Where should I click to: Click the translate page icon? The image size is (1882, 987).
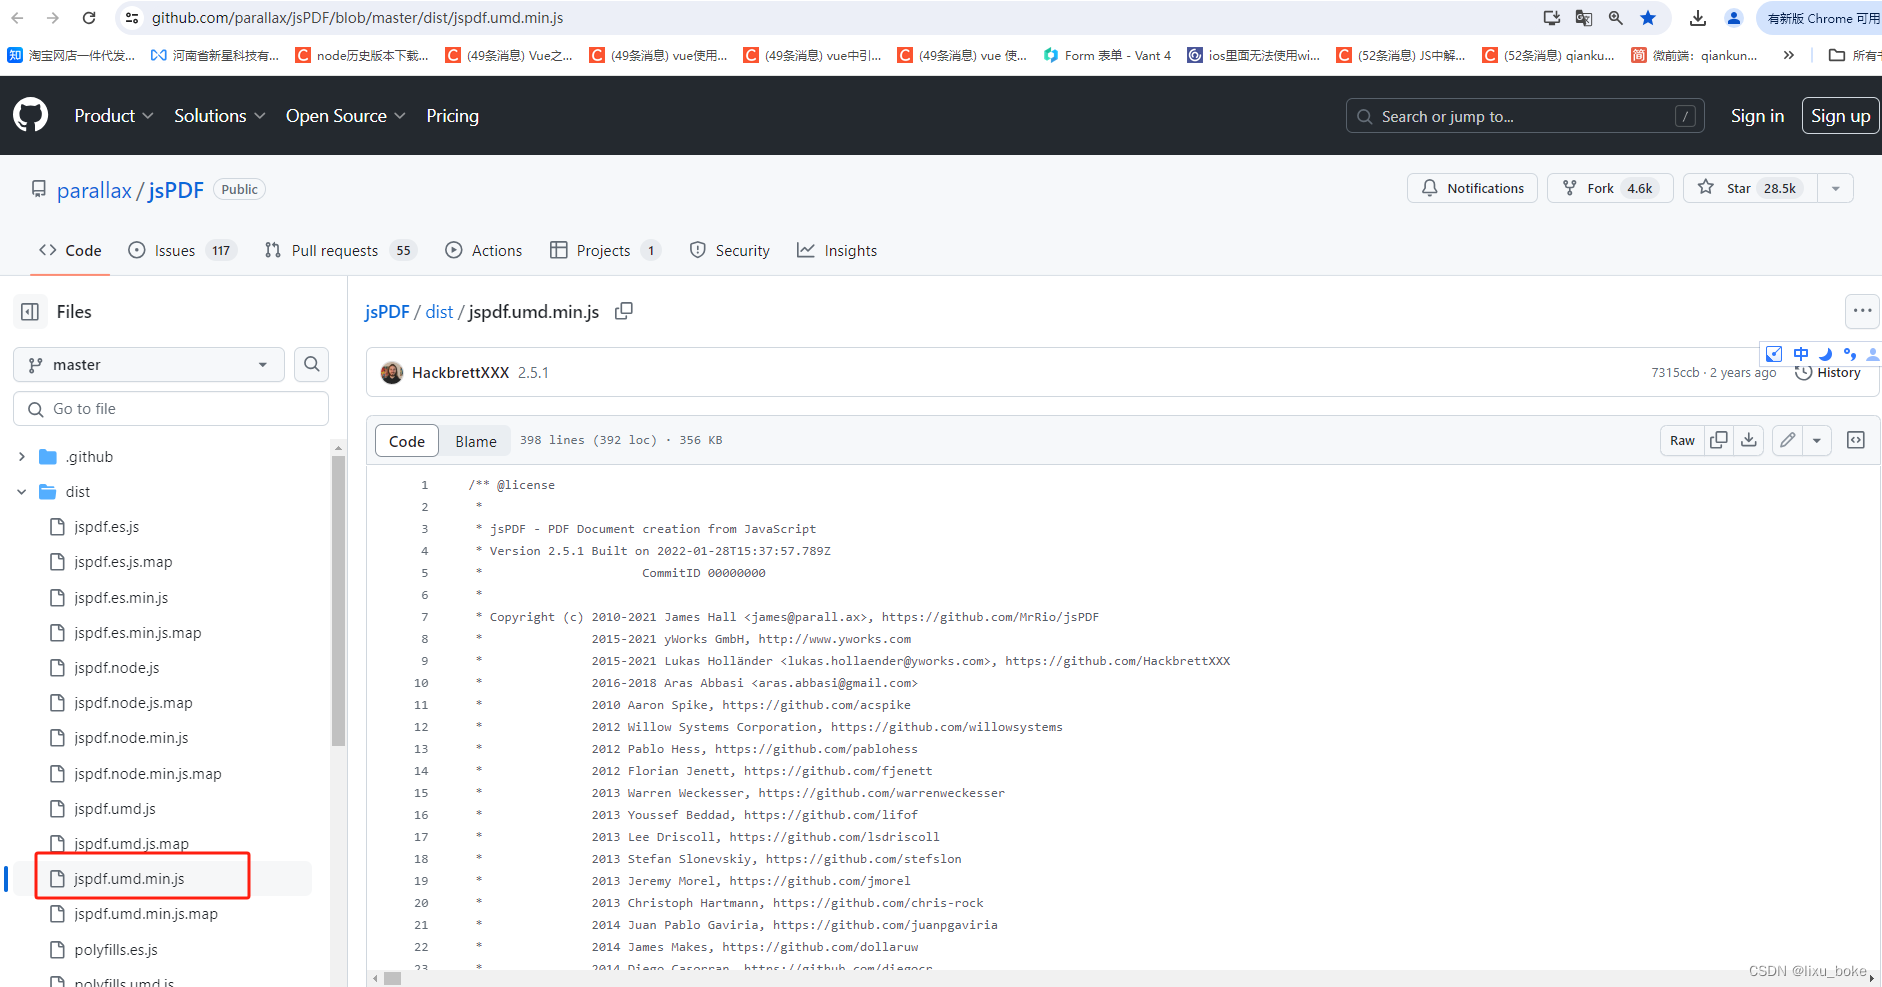1584,18
